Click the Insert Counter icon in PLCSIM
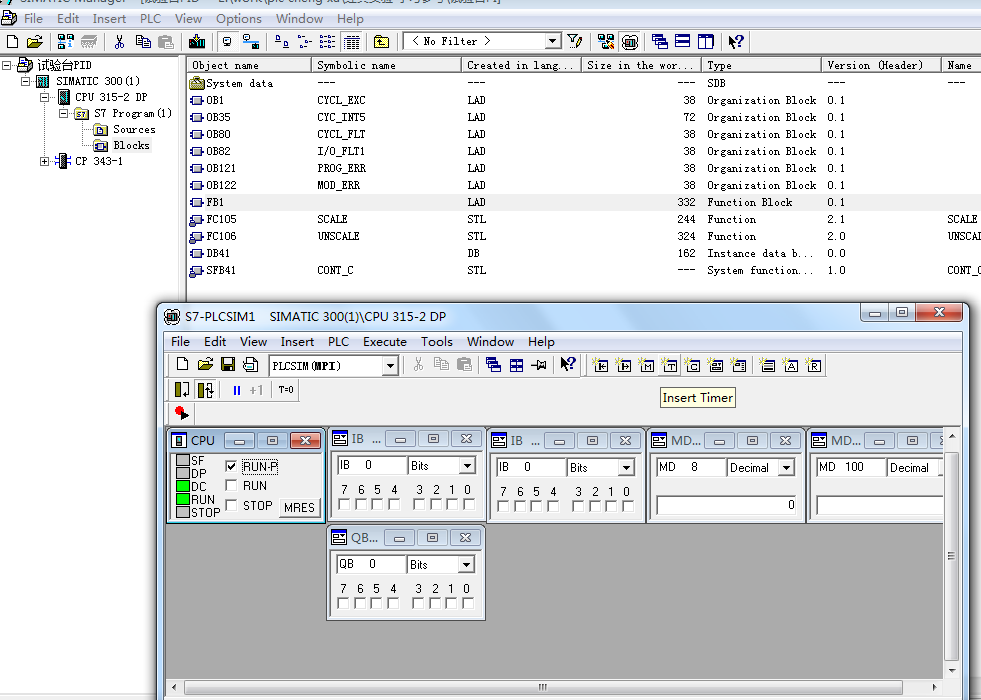981x700 pixels. click(x=692, y=365)
